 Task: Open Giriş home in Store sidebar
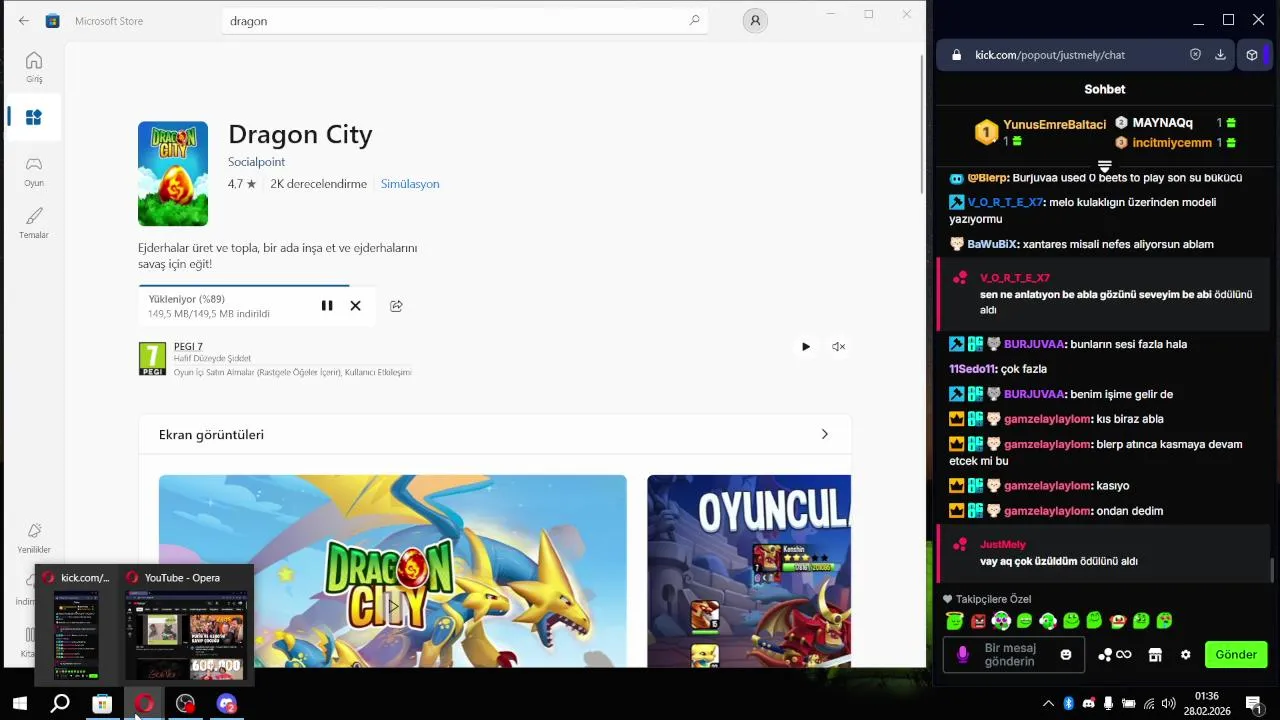tap(34, 67)
